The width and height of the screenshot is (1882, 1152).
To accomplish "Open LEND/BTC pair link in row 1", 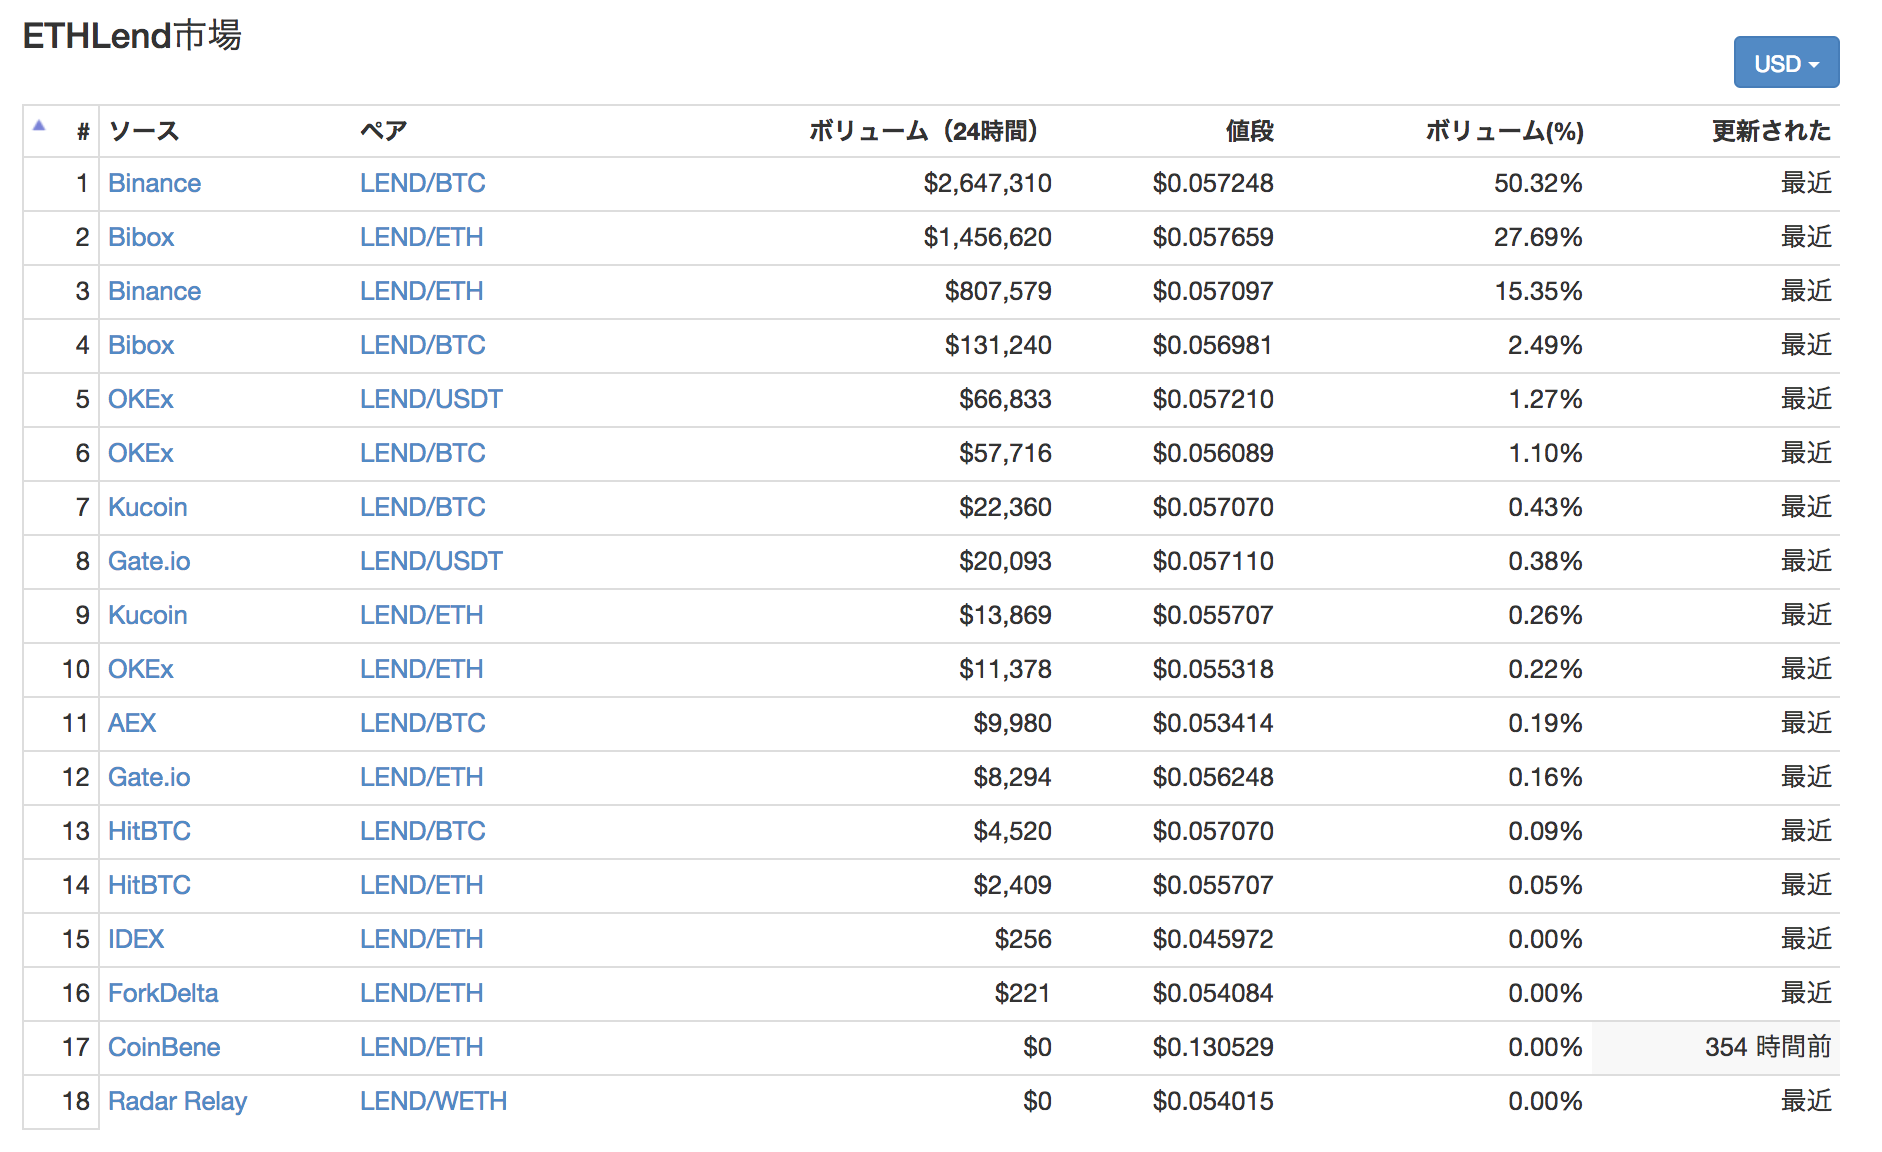I will tap(422, 183).
